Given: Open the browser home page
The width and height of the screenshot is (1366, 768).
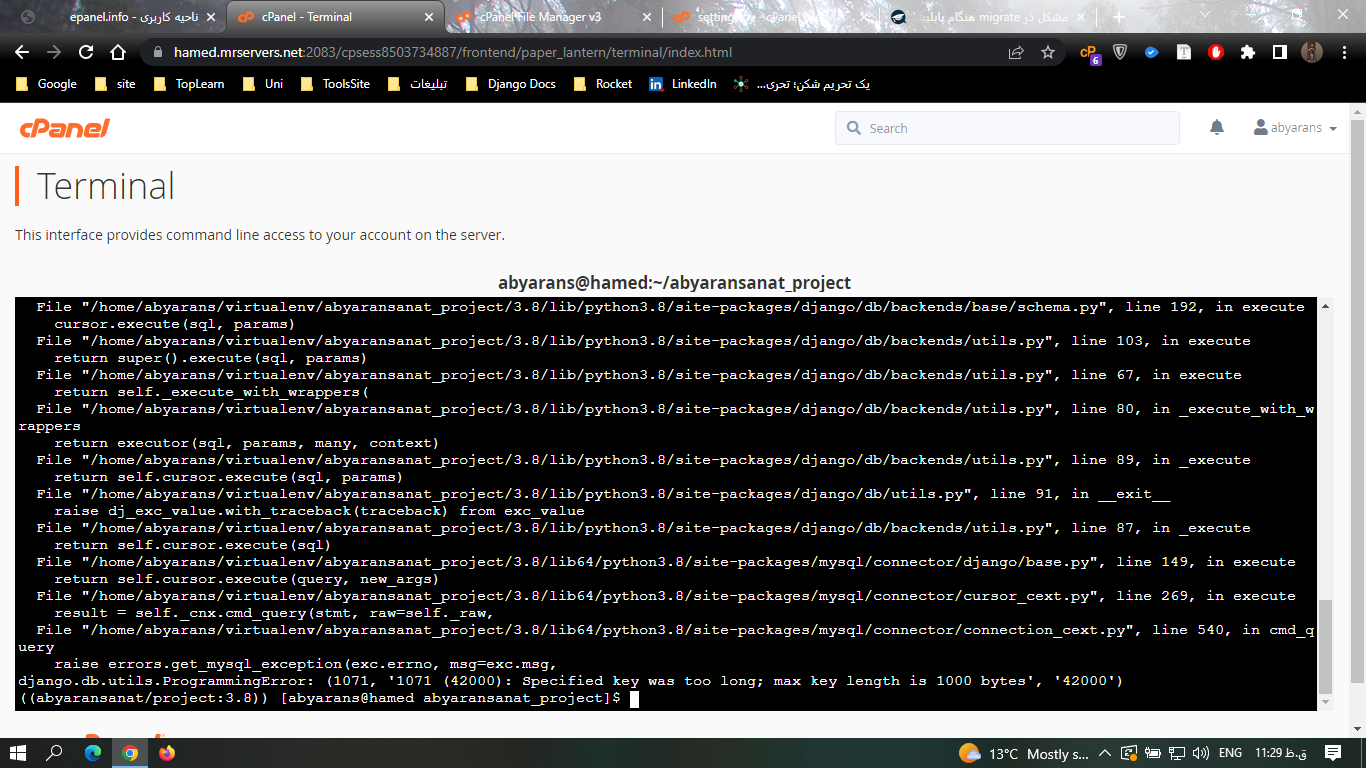Looking at the screenshot, I should tap(118, 52).
